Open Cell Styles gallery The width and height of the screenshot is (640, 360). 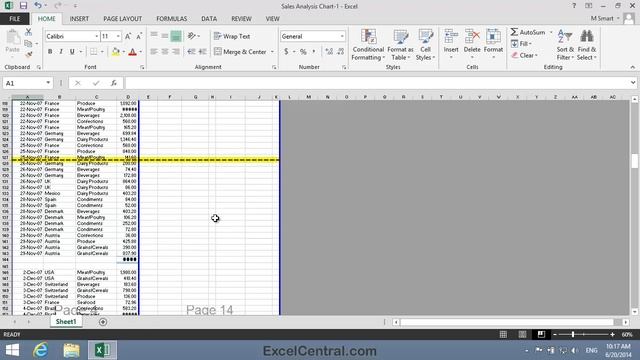(425, 45)
